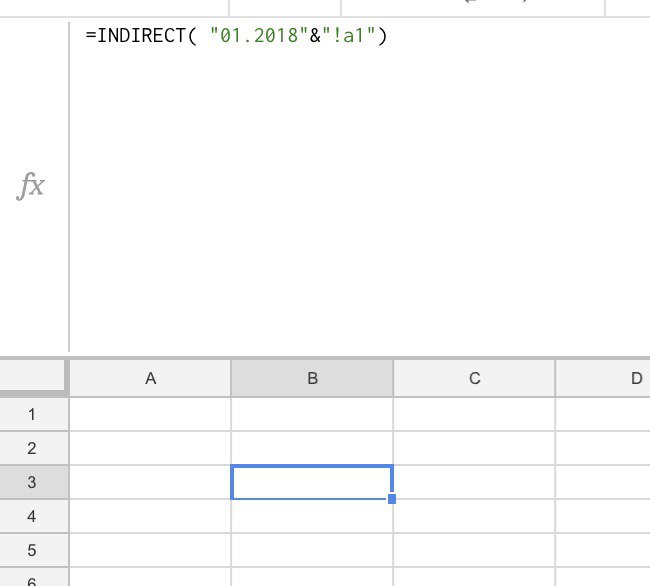This screenshot has width=650, height=586.
Task: Click the highlighted cell B3
Action: click(312, 482)
